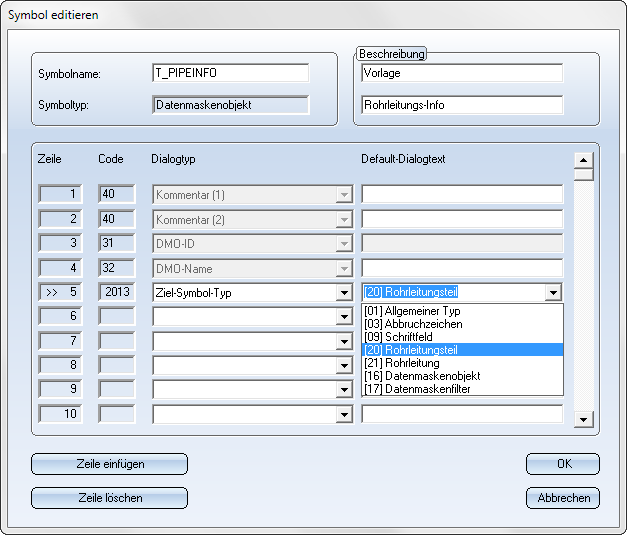Pick [21] Rohrleitung from dropdown list
627x535 pixels.
tap(403, 363)
